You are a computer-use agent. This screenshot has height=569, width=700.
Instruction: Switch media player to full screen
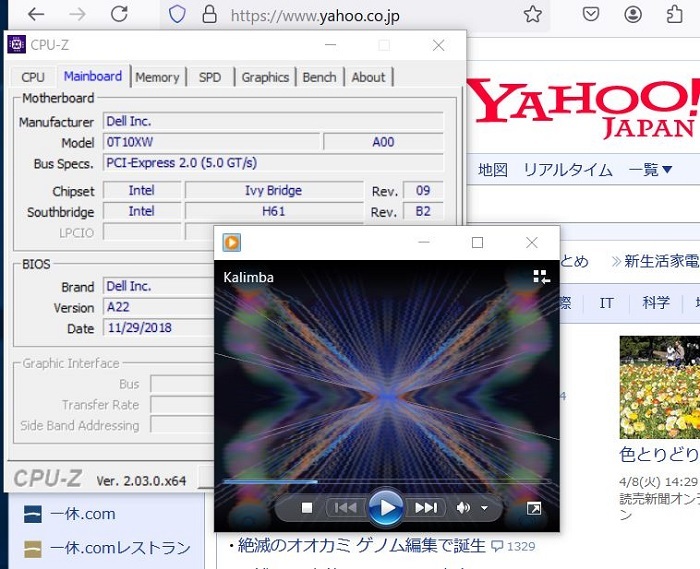pos(534,508)
